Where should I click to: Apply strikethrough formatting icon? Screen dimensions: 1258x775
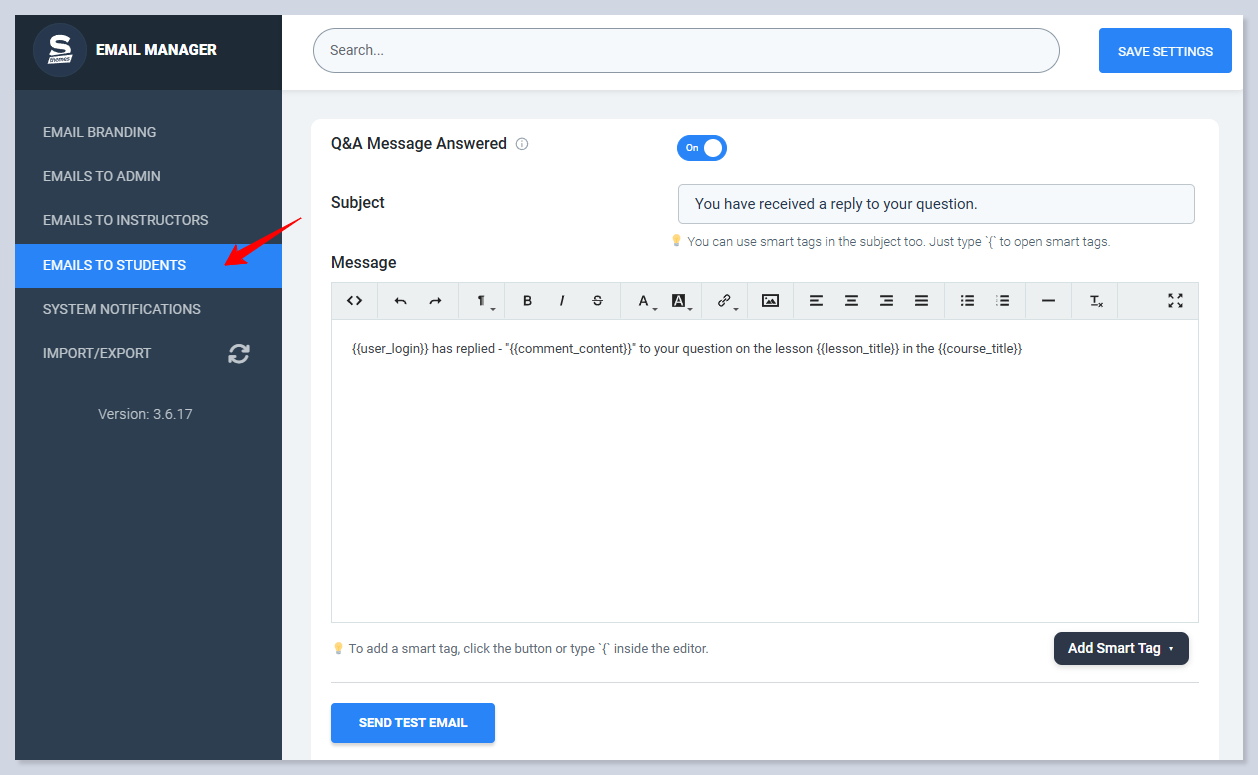(597, 301)
